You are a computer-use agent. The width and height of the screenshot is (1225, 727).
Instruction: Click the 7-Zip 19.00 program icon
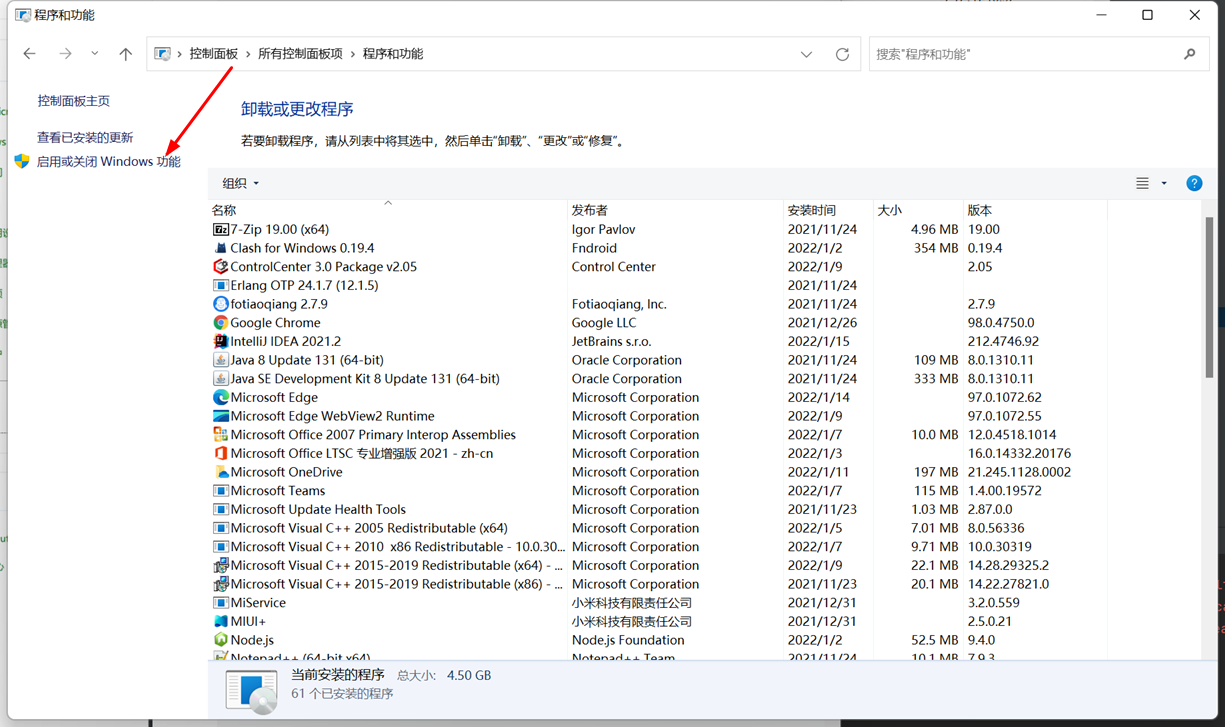pos(221,229)
